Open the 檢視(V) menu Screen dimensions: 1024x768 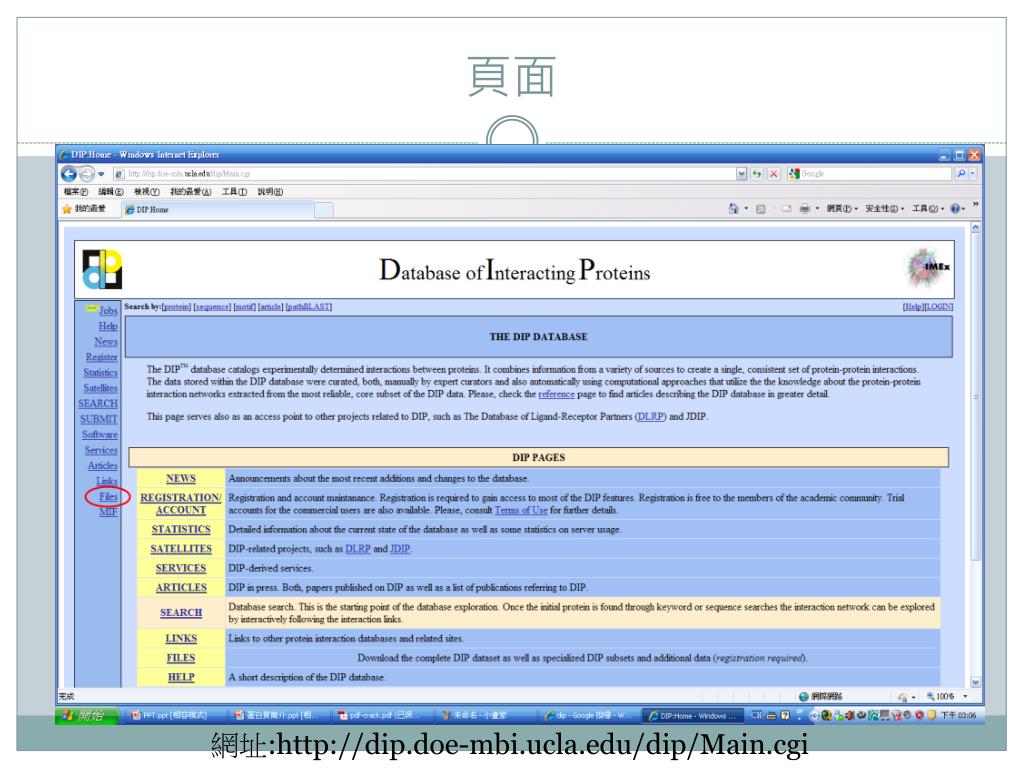tap(146, 192)
